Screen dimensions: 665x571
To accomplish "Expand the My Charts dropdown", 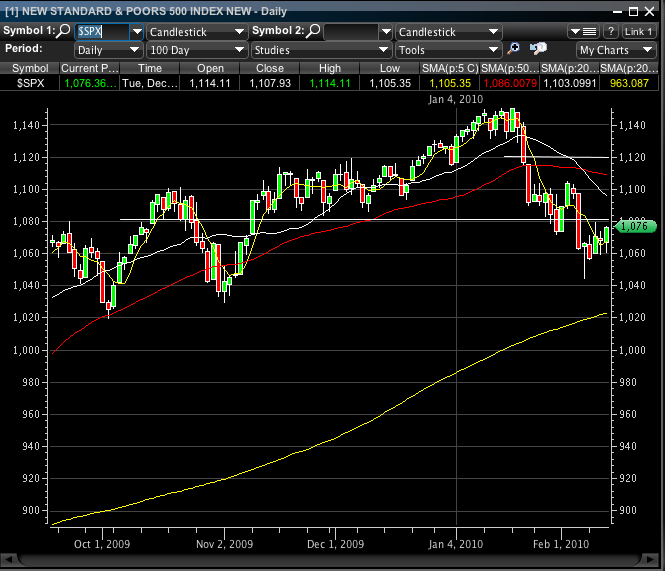I will 617,49.
